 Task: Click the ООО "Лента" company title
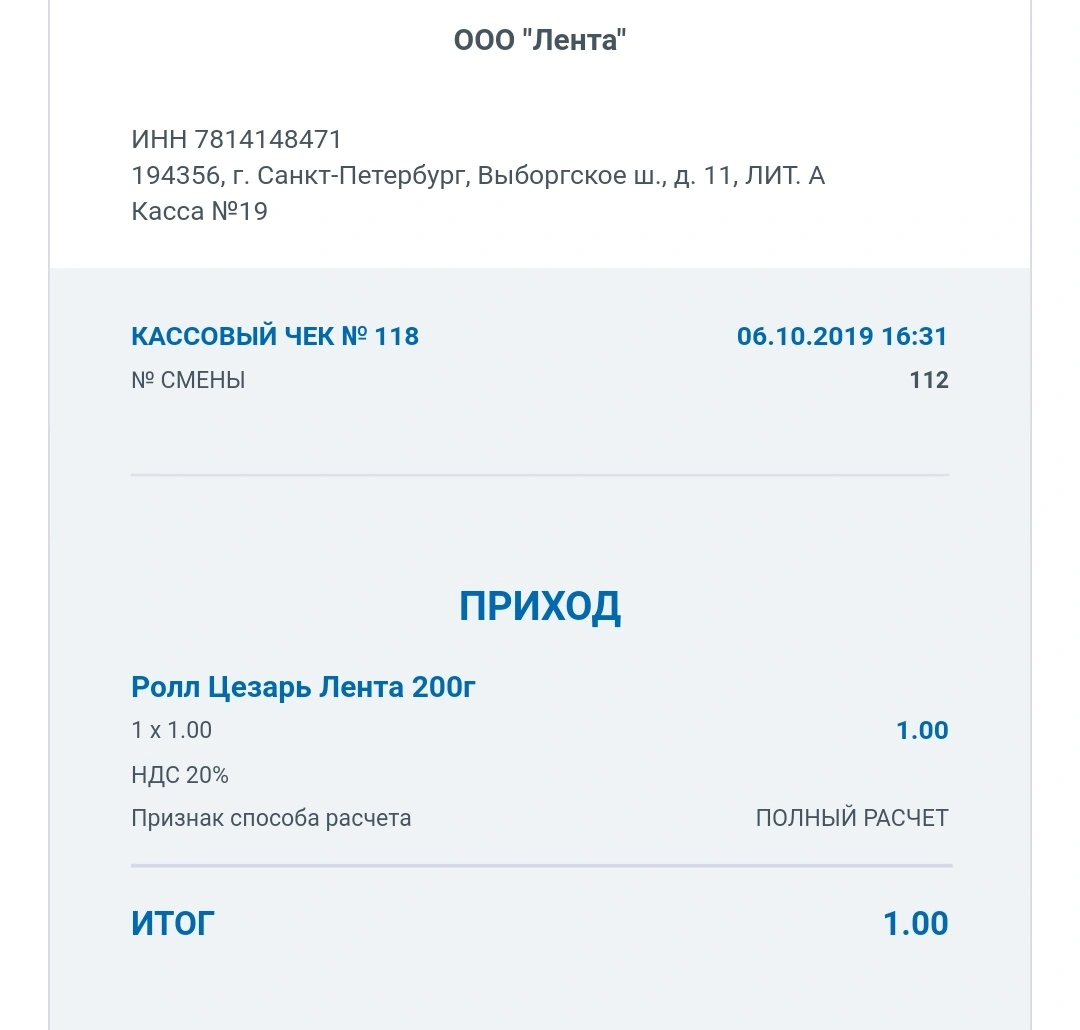[539, 40]
